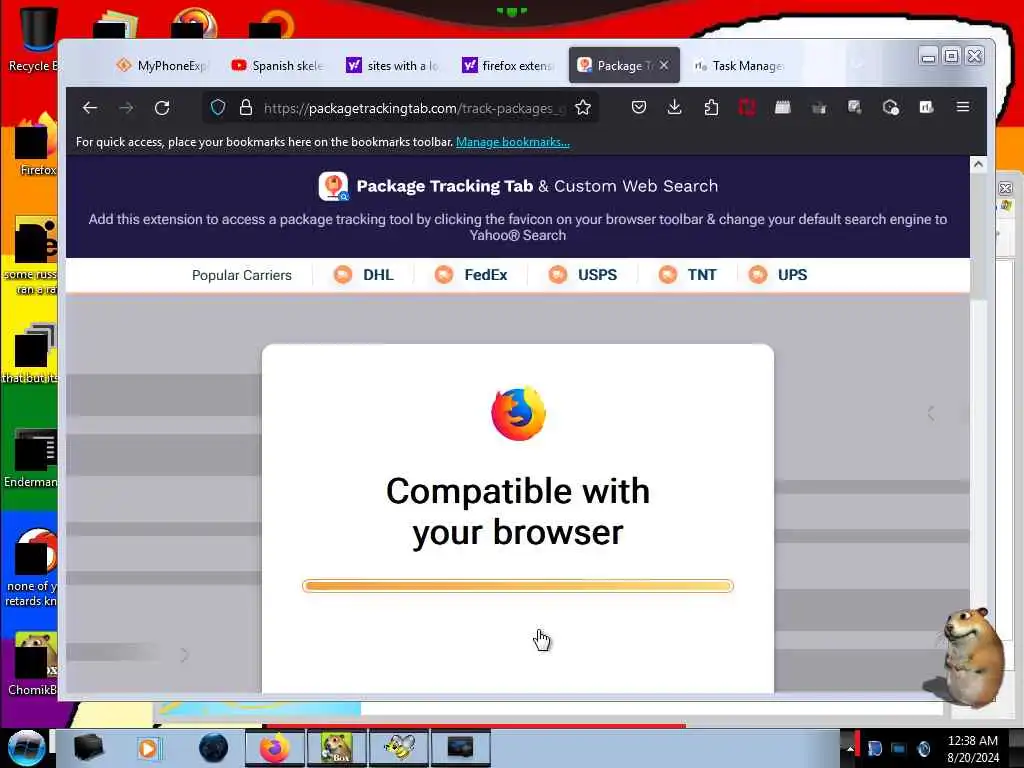Open the media player taskbar icon

click(148, 748)
